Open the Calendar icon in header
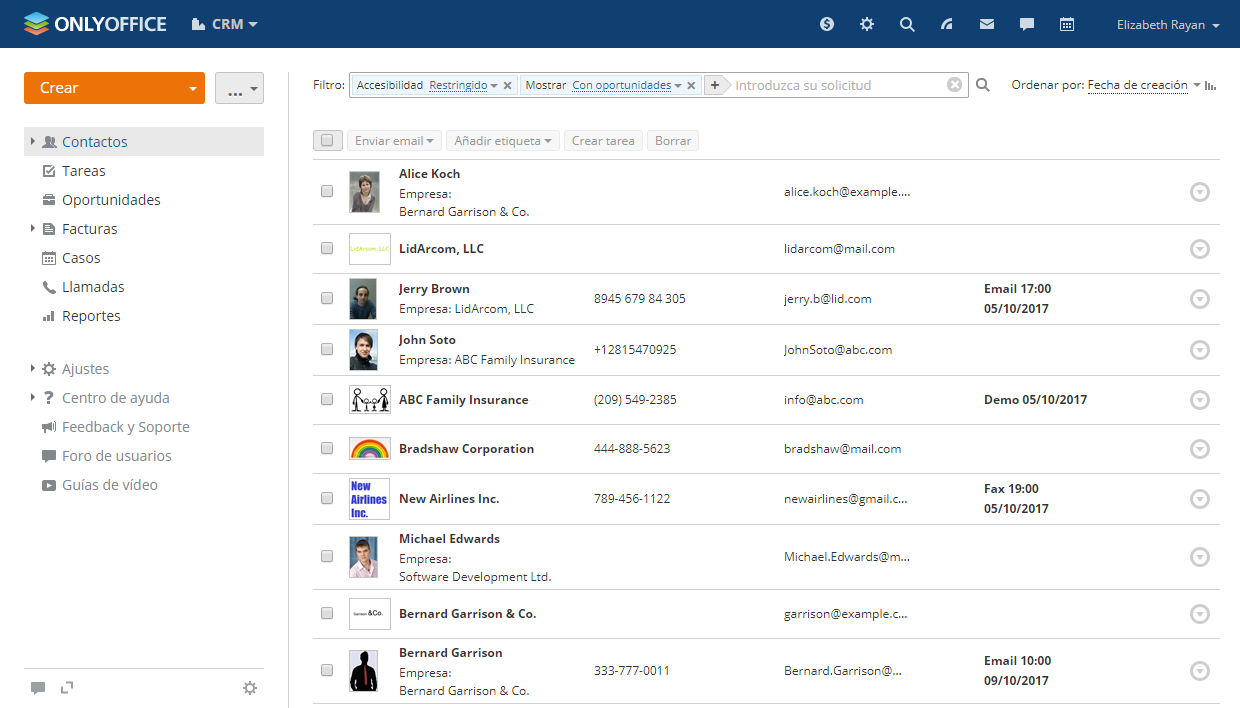1240x708 pixels. pyautogui.click(x=1067, y=24)
